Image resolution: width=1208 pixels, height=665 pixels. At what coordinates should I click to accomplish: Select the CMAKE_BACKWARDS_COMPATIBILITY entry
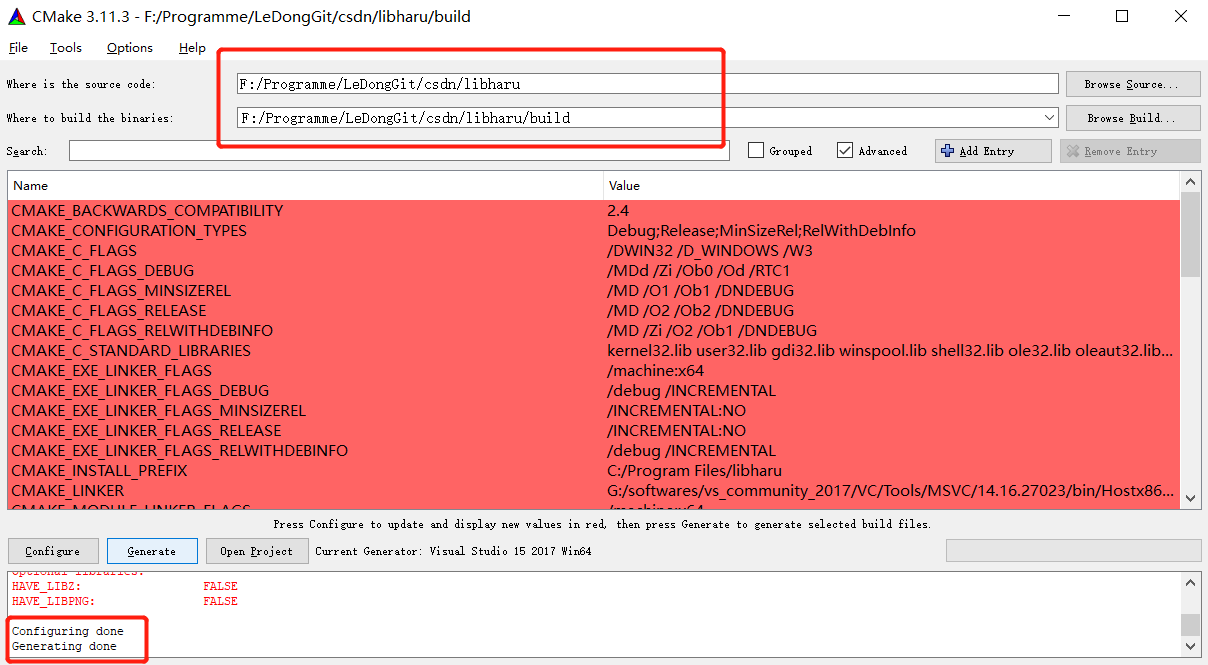tap(147, 211)
